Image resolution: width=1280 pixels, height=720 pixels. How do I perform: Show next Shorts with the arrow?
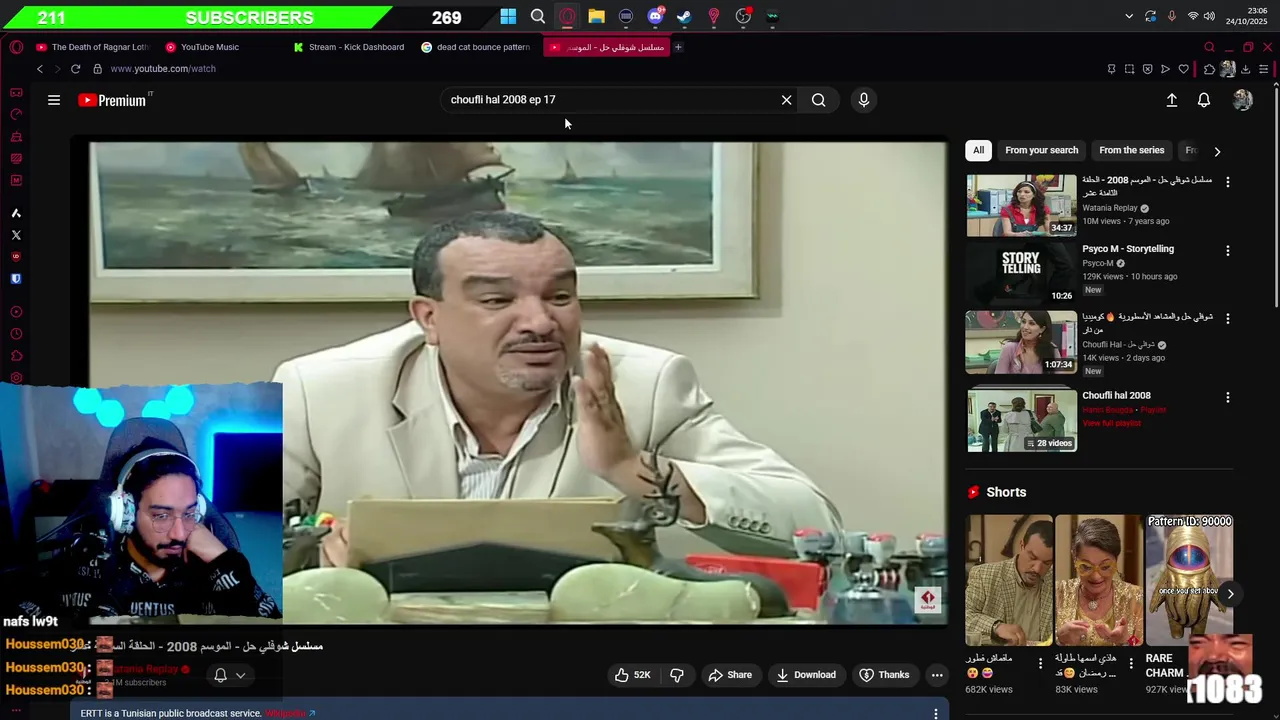click(x=1230, y=593)
